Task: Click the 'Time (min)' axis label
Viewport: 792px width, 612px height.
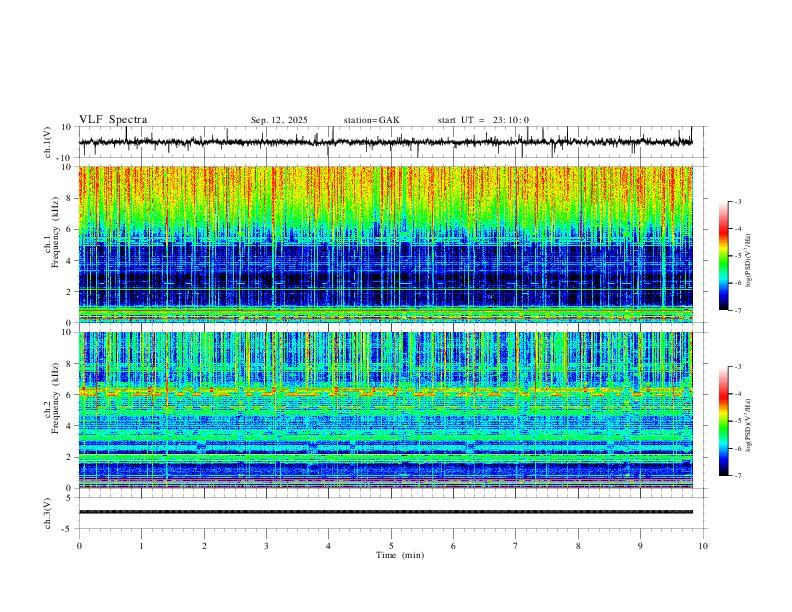Action: pyautogui.click(x=400, y=555)
